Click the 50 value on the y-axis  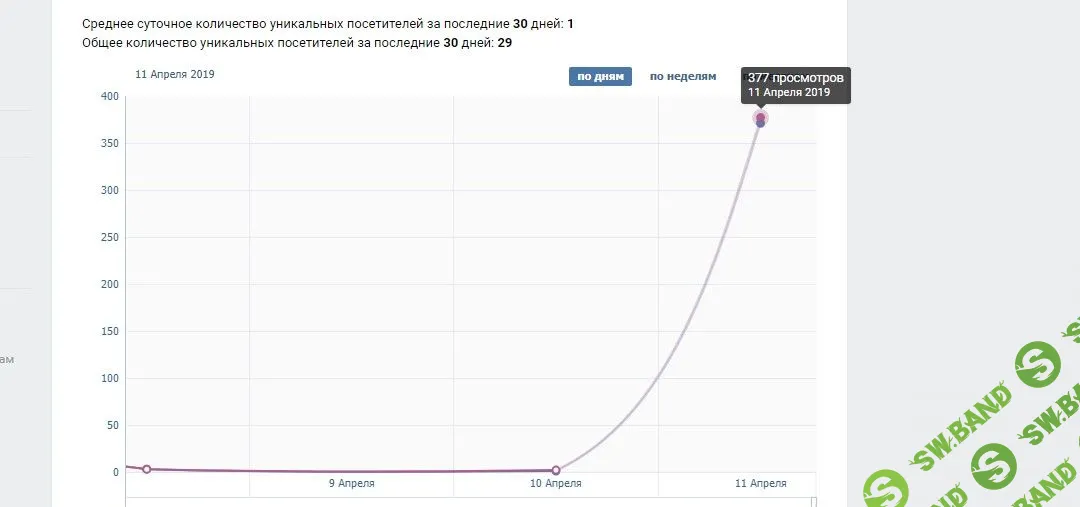[x=112, y=426]
